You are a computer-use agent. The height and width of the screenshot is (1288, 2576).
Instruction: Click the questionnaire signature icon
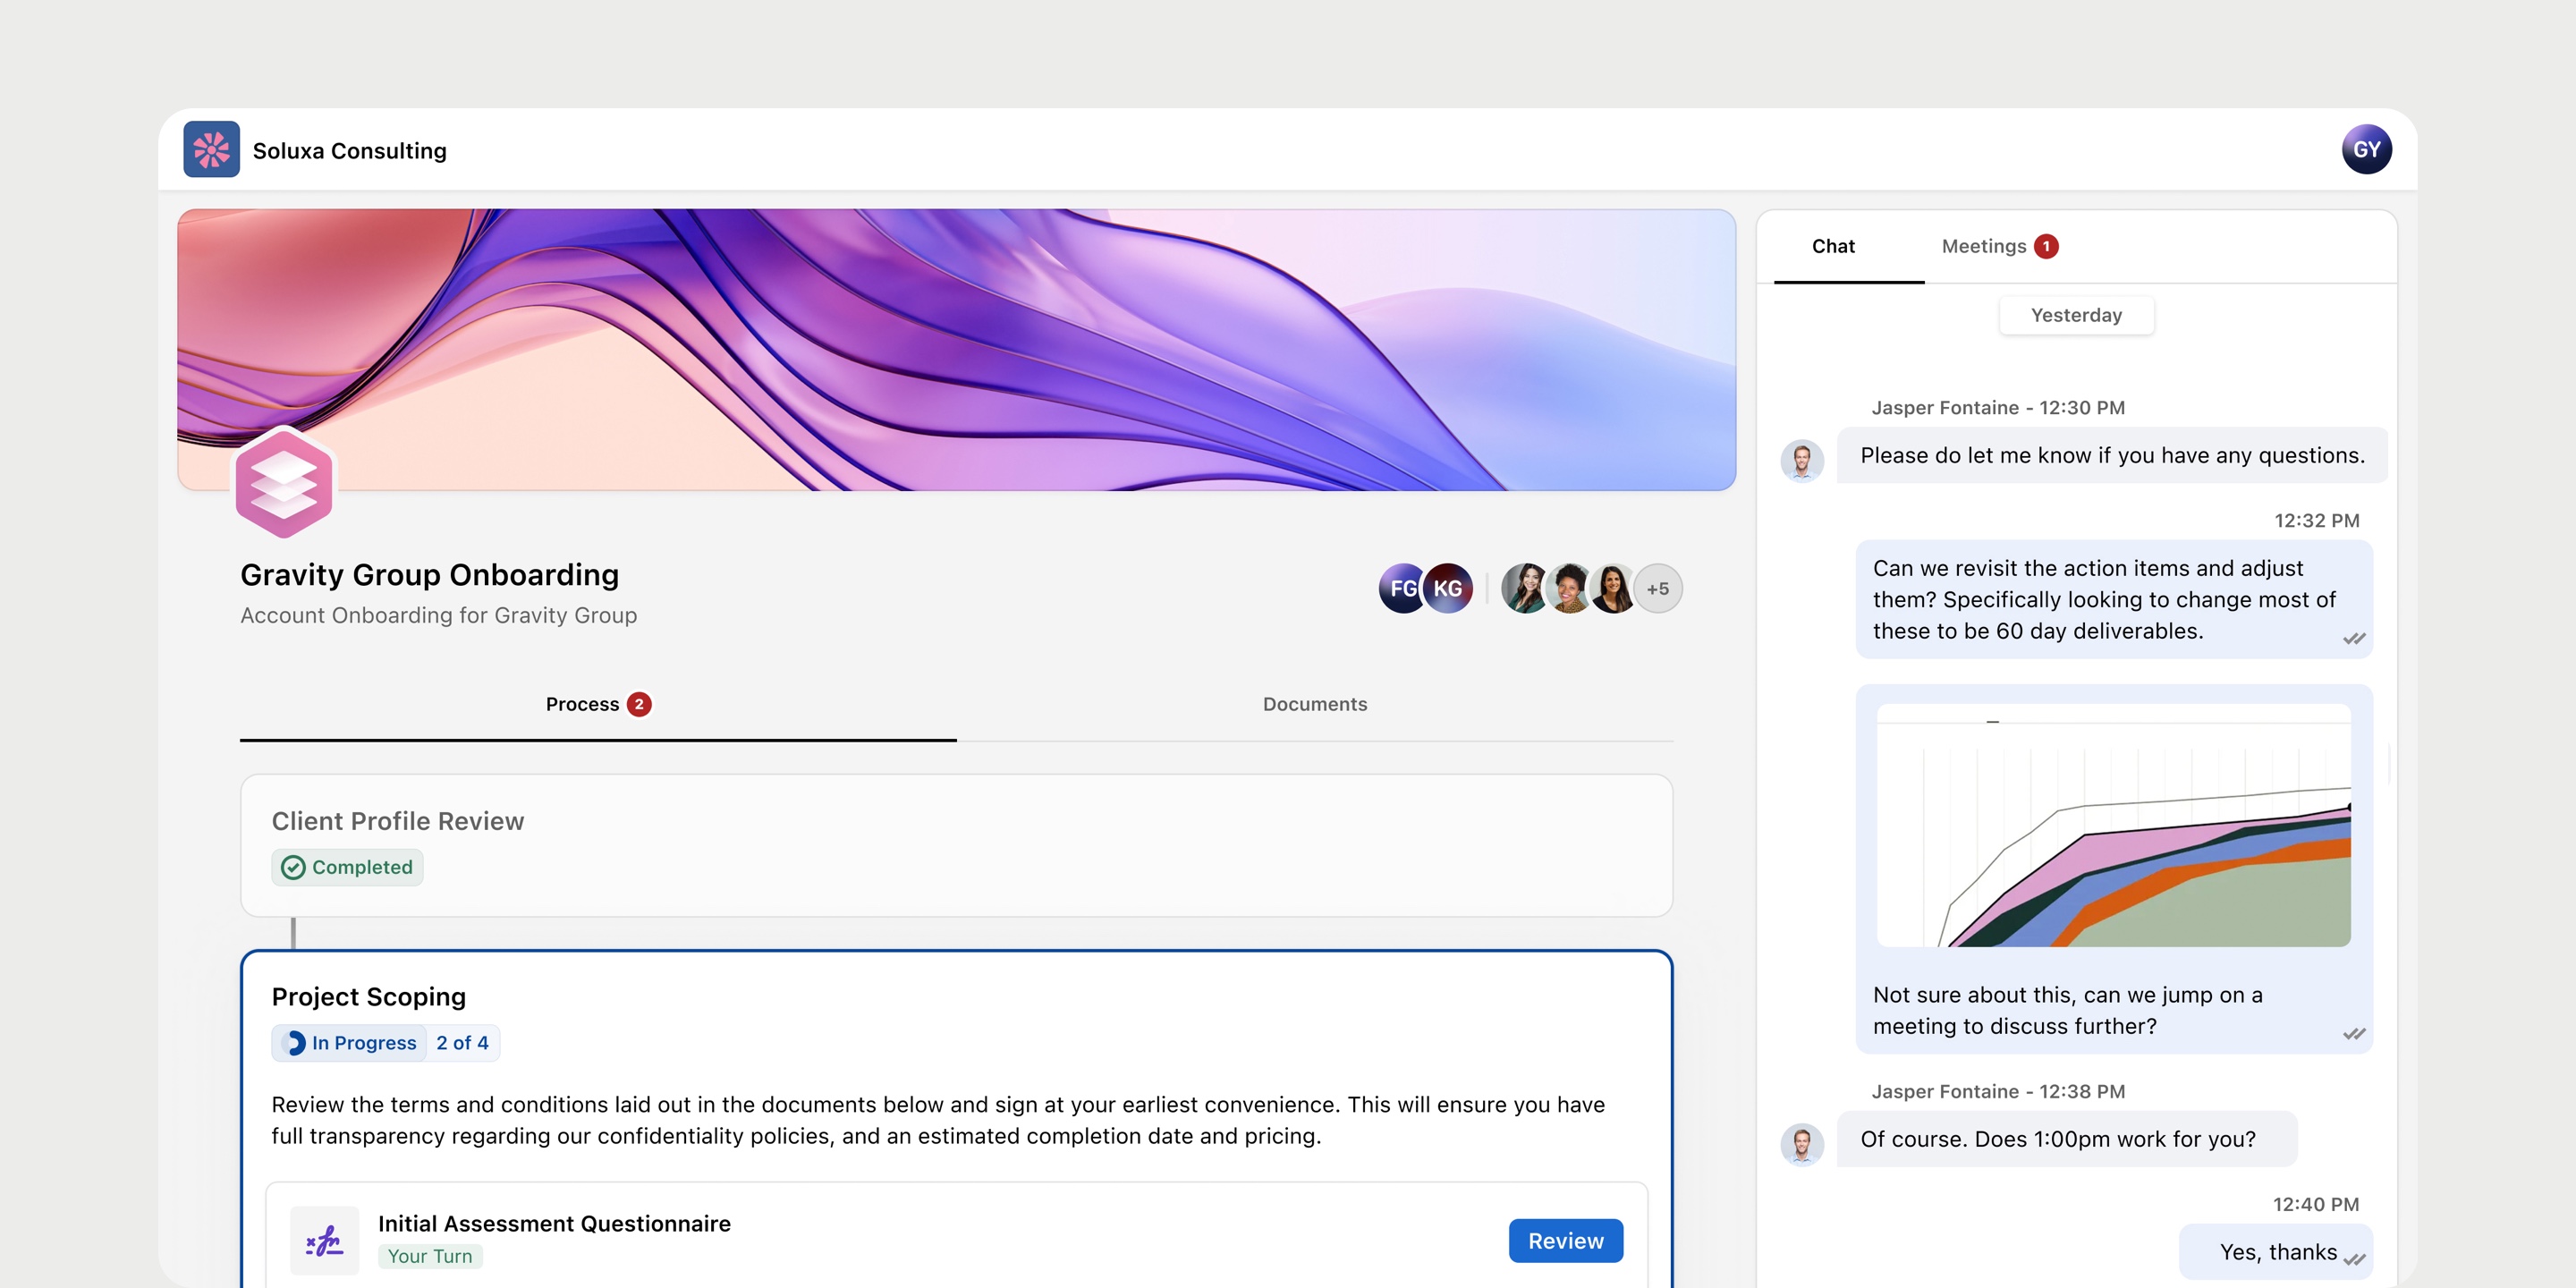324,1241
